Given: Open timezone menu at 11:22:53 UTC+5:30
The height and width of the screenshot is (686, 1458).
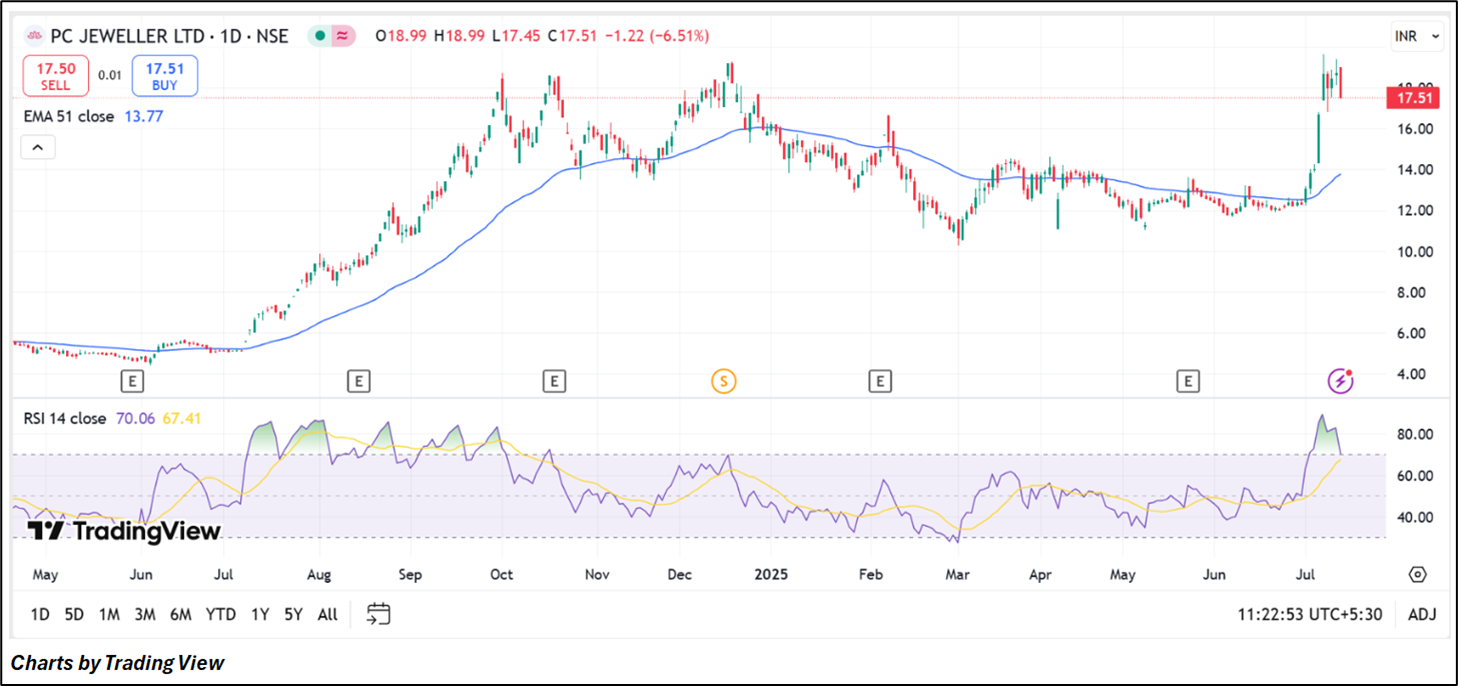Looking at the screenshot, I should tap(1311, 614).
